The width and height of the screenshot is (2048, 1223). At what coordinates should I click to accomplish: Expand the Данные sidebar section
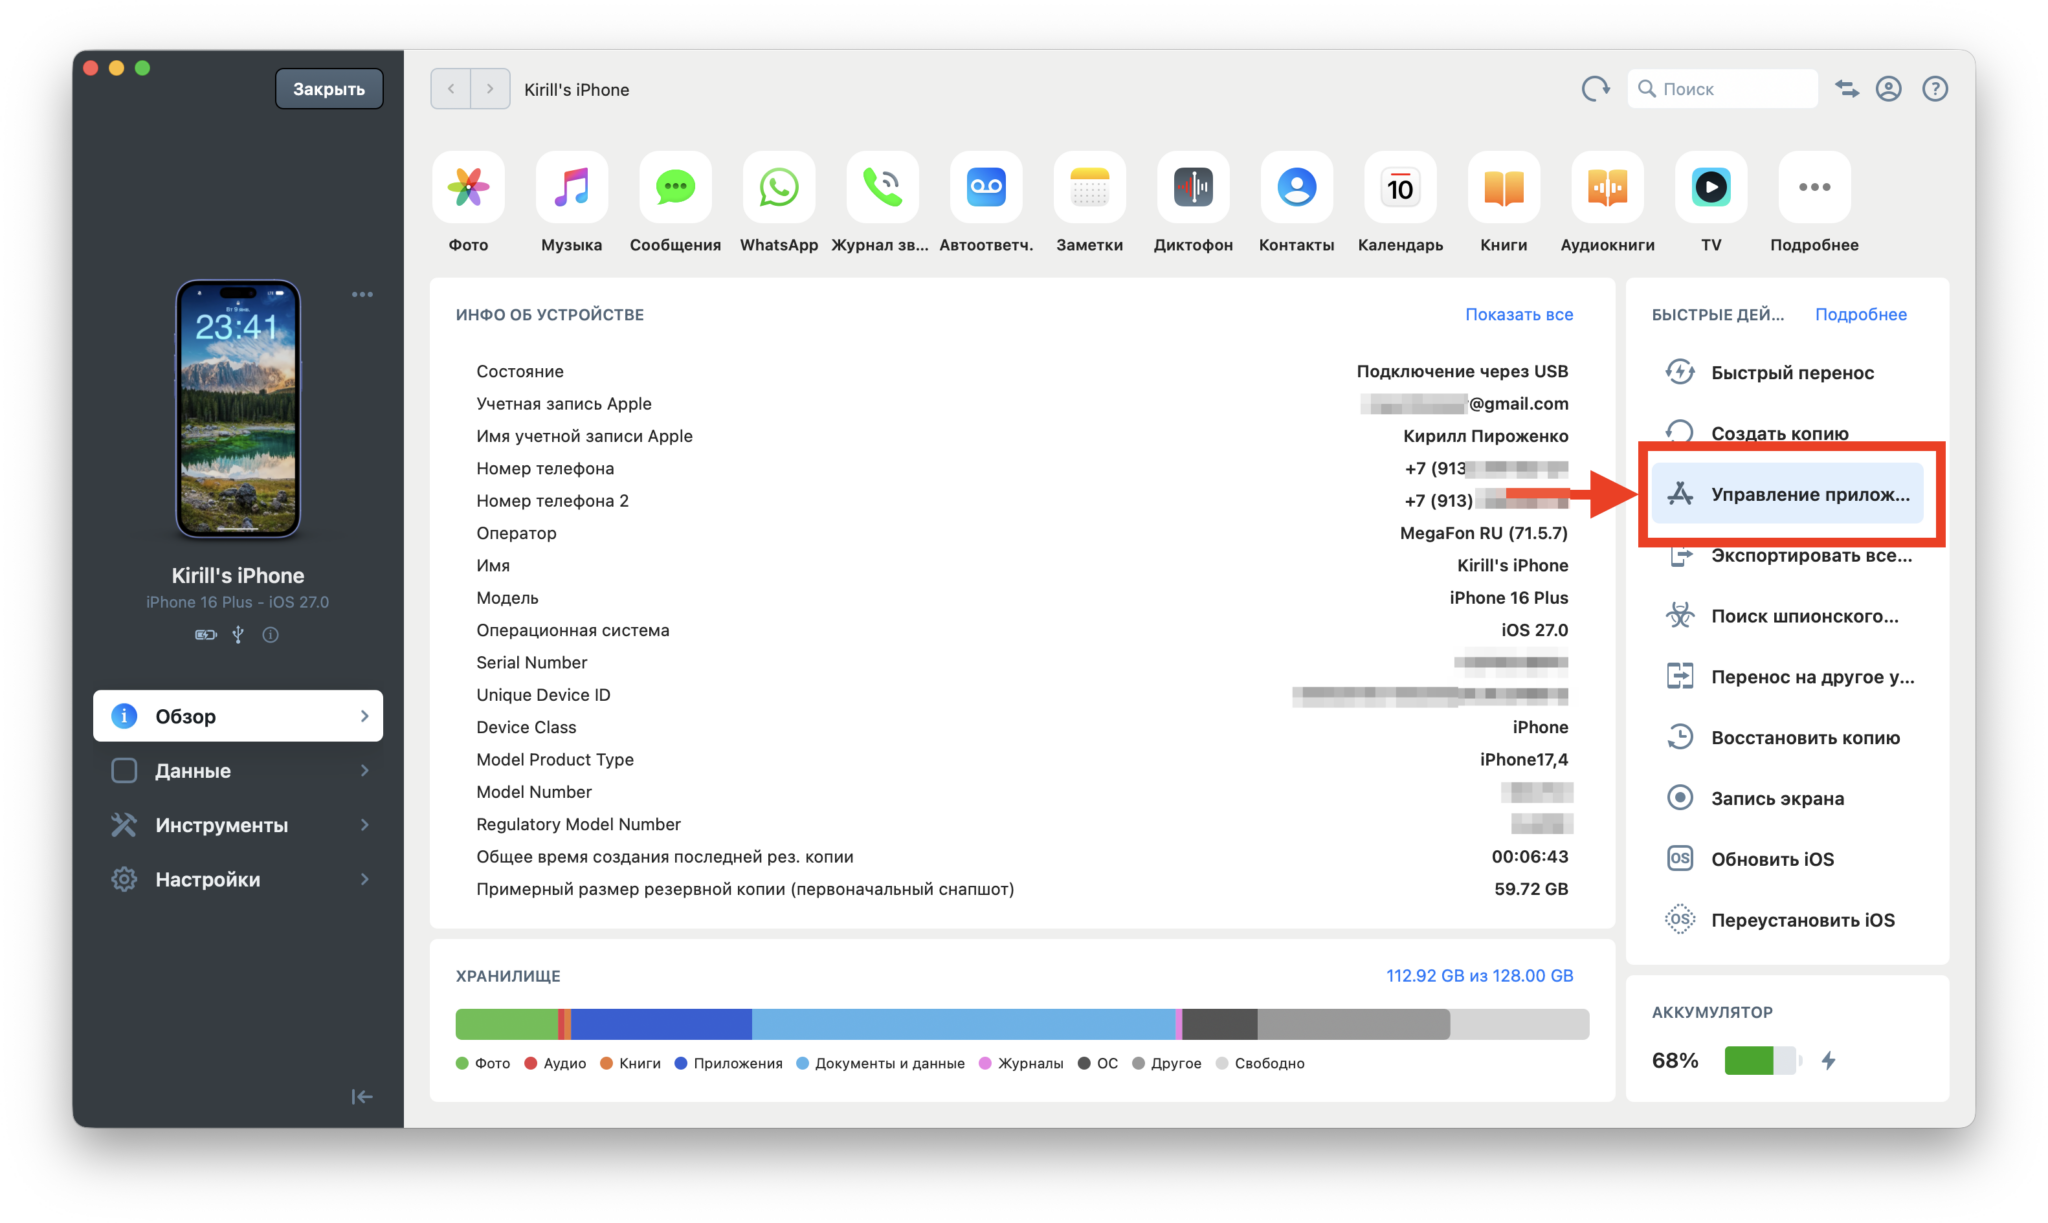pos(238,770)
